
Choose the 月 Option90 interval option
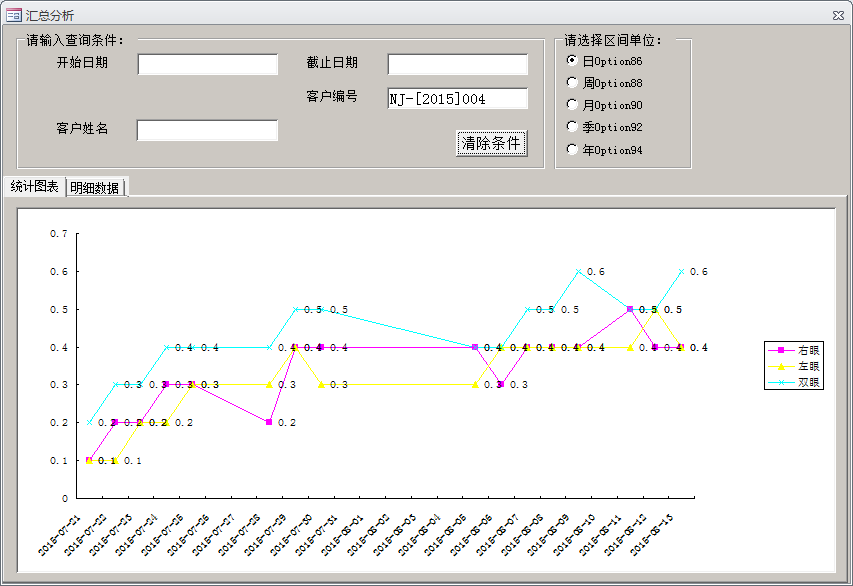572,105
